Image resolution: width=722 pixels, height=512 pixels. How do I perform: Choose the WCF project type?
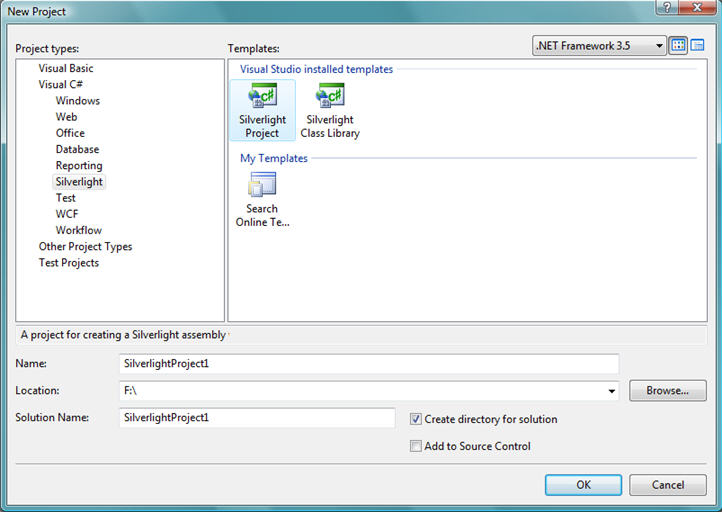67,214
